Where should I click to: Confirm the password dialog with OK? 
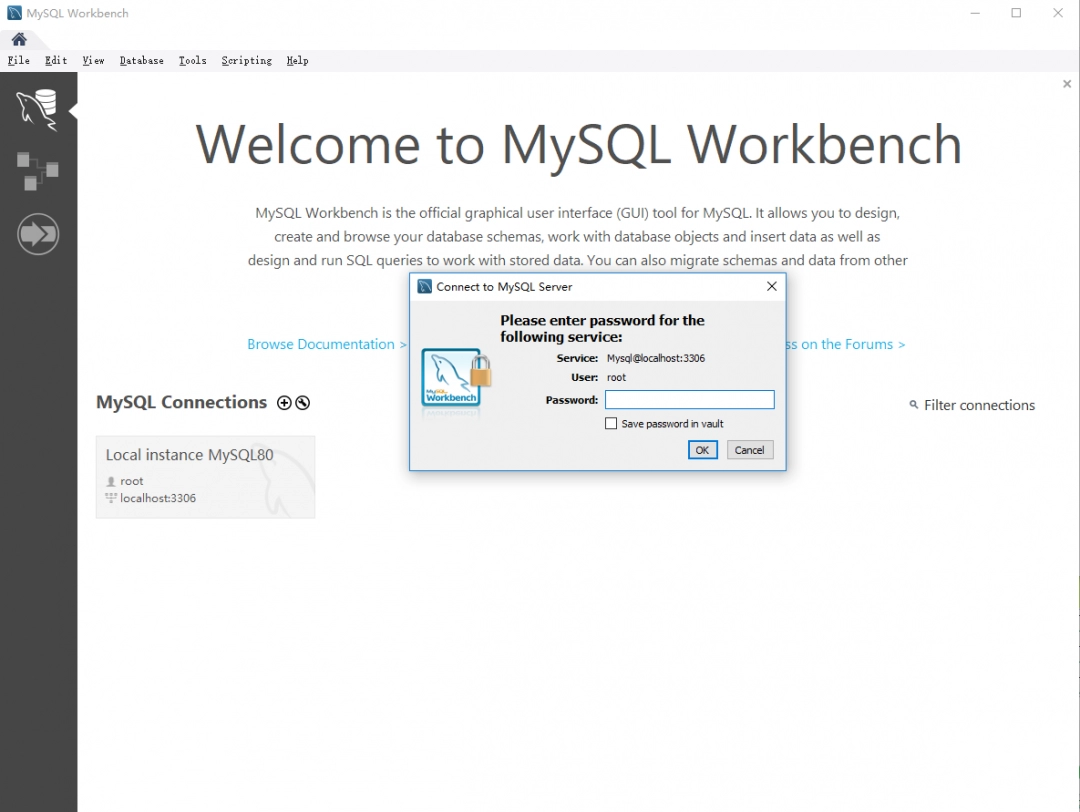coord(702,450)
